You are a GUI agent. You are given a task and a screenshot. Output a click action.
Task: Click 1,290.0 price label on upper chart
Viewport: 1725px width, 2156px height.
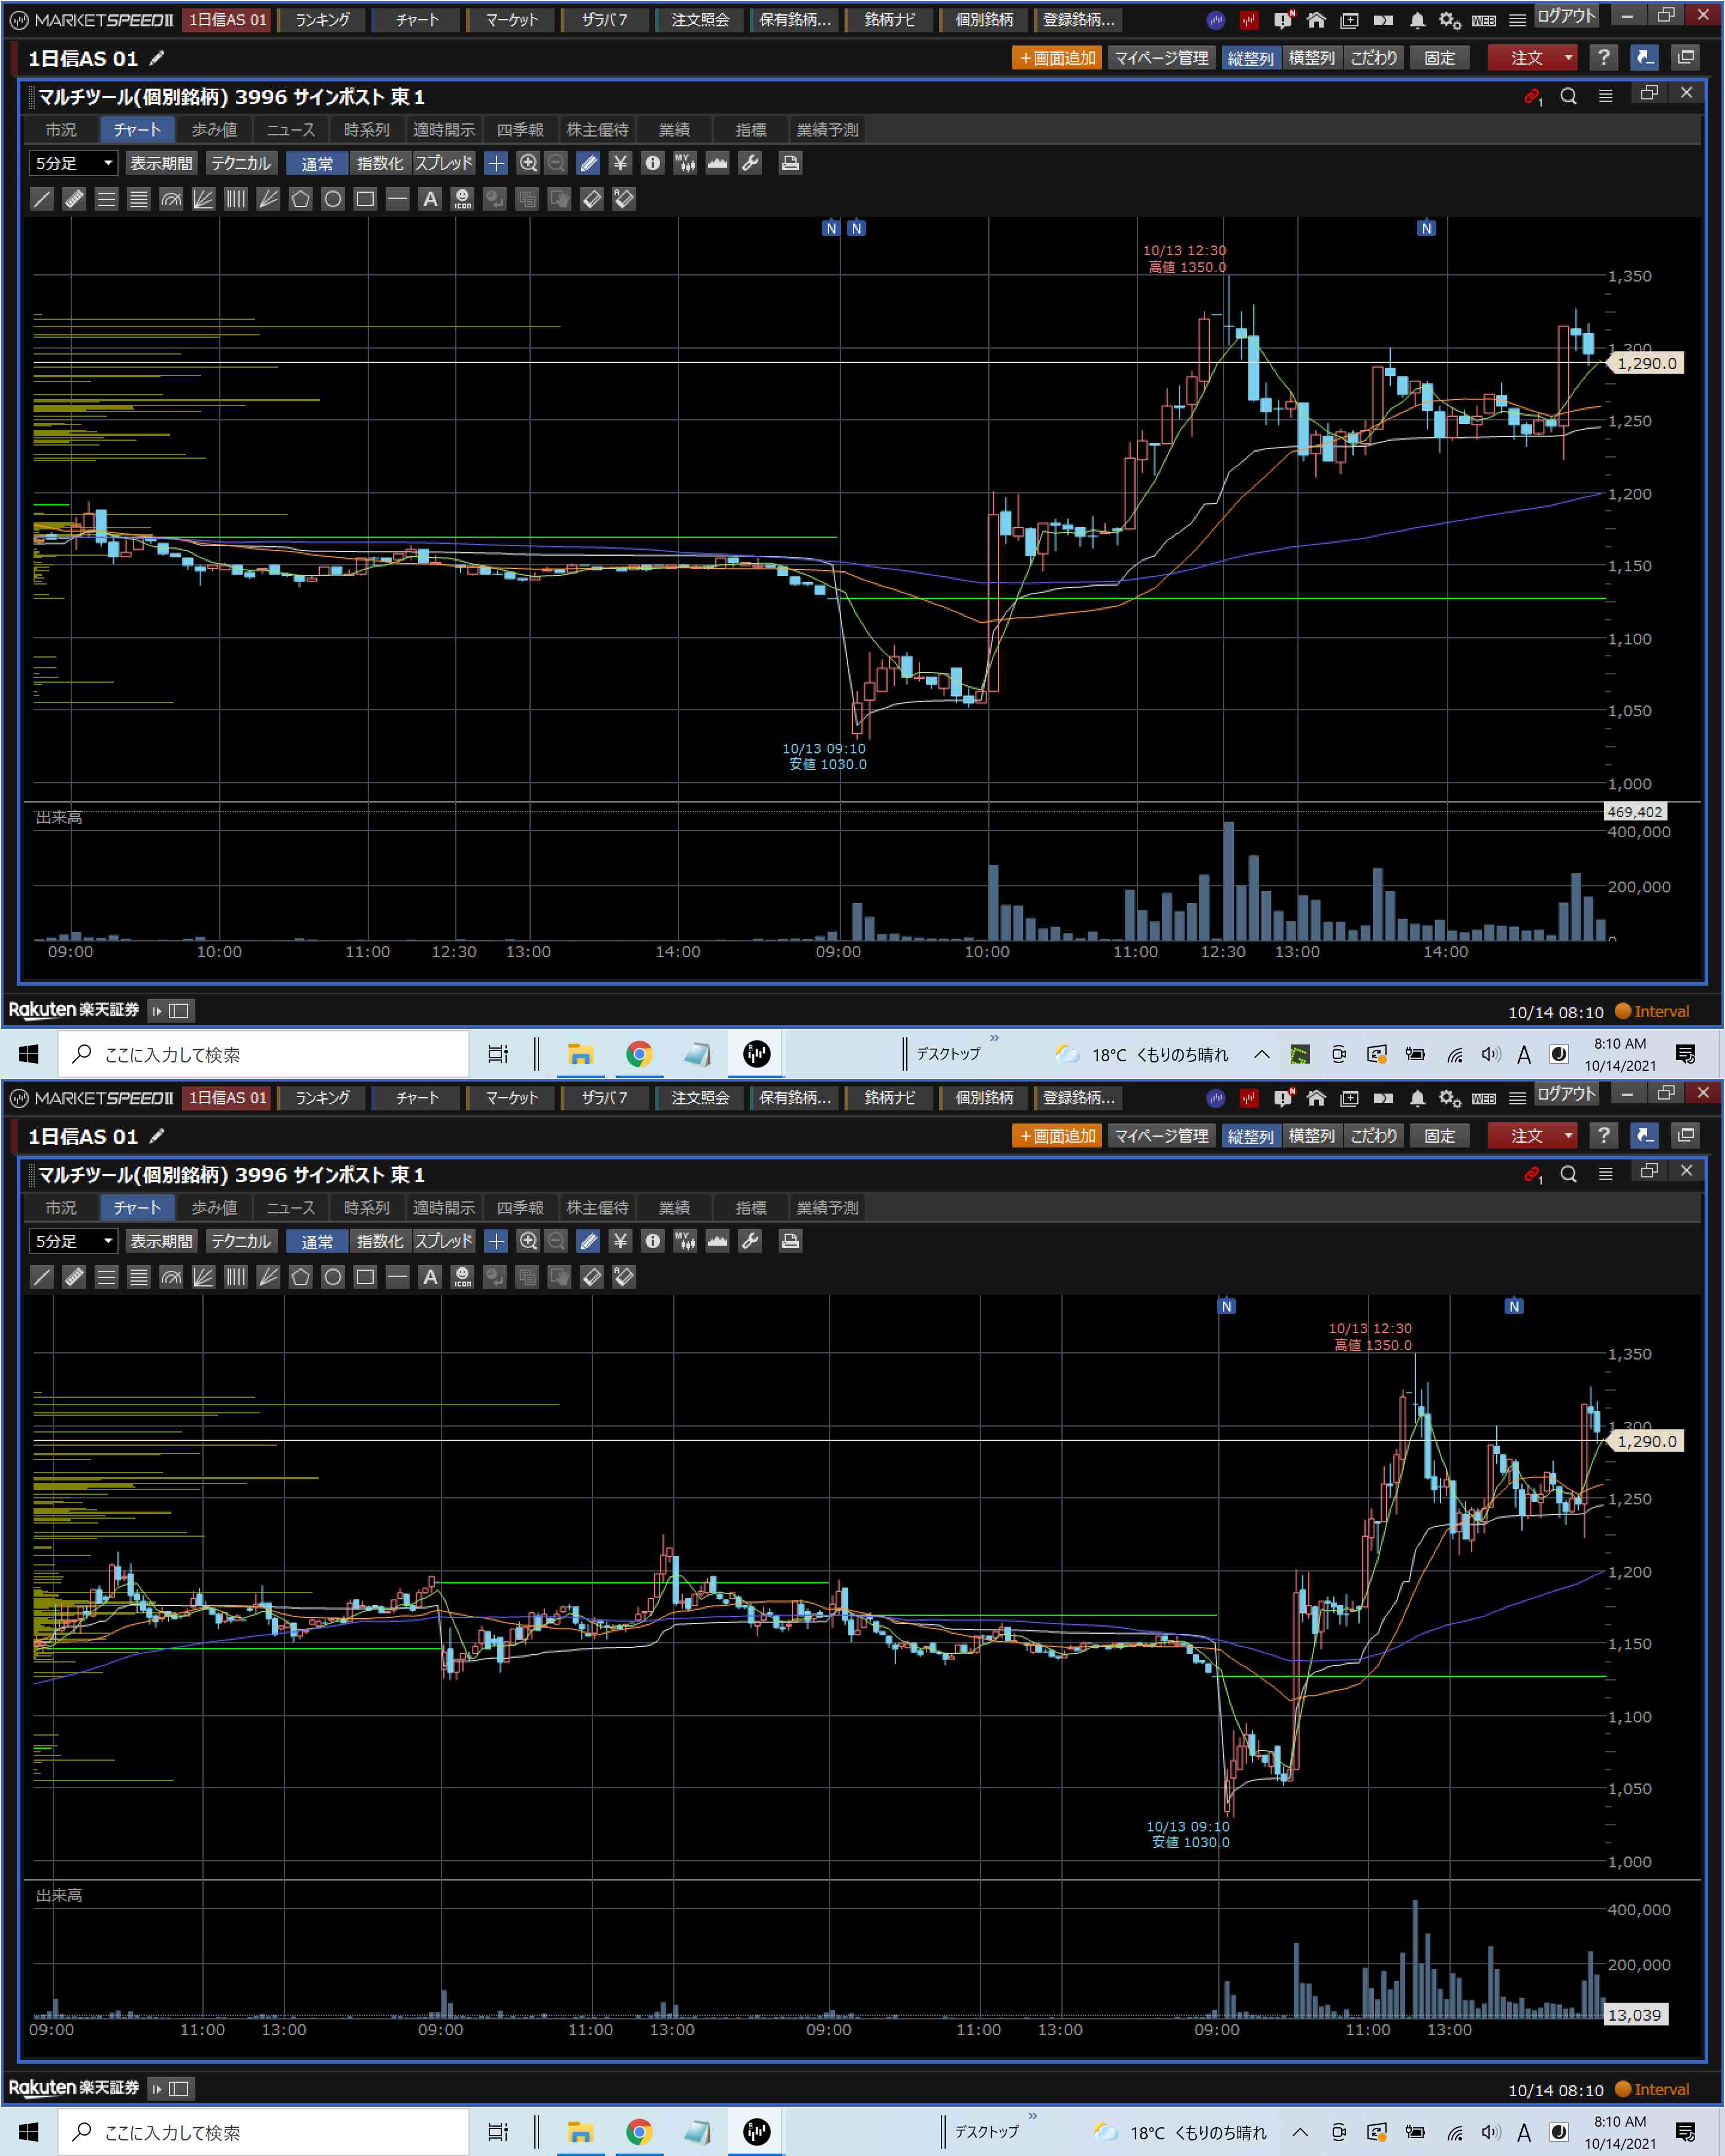coord(1646,363)
